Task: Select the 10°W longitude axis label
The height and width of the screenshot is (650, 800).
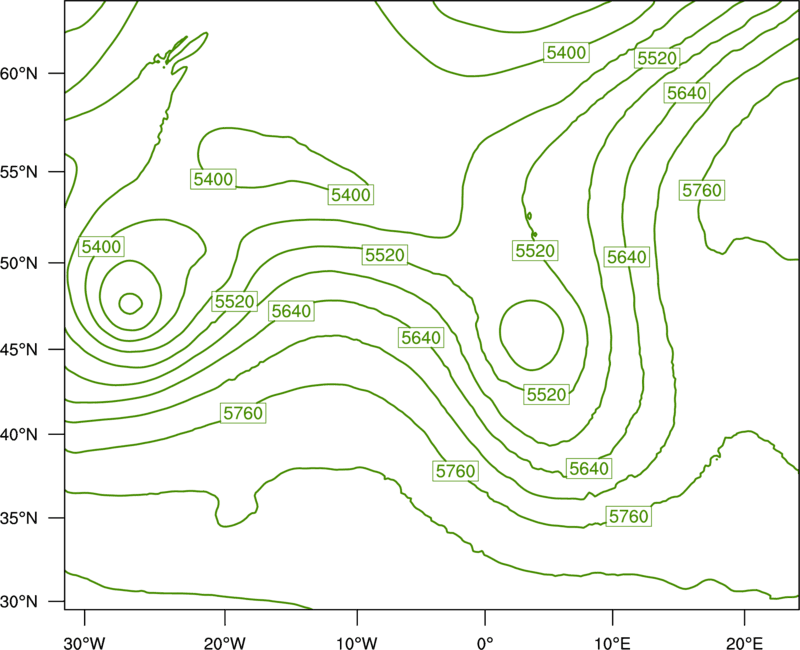Action: point(357,643)
